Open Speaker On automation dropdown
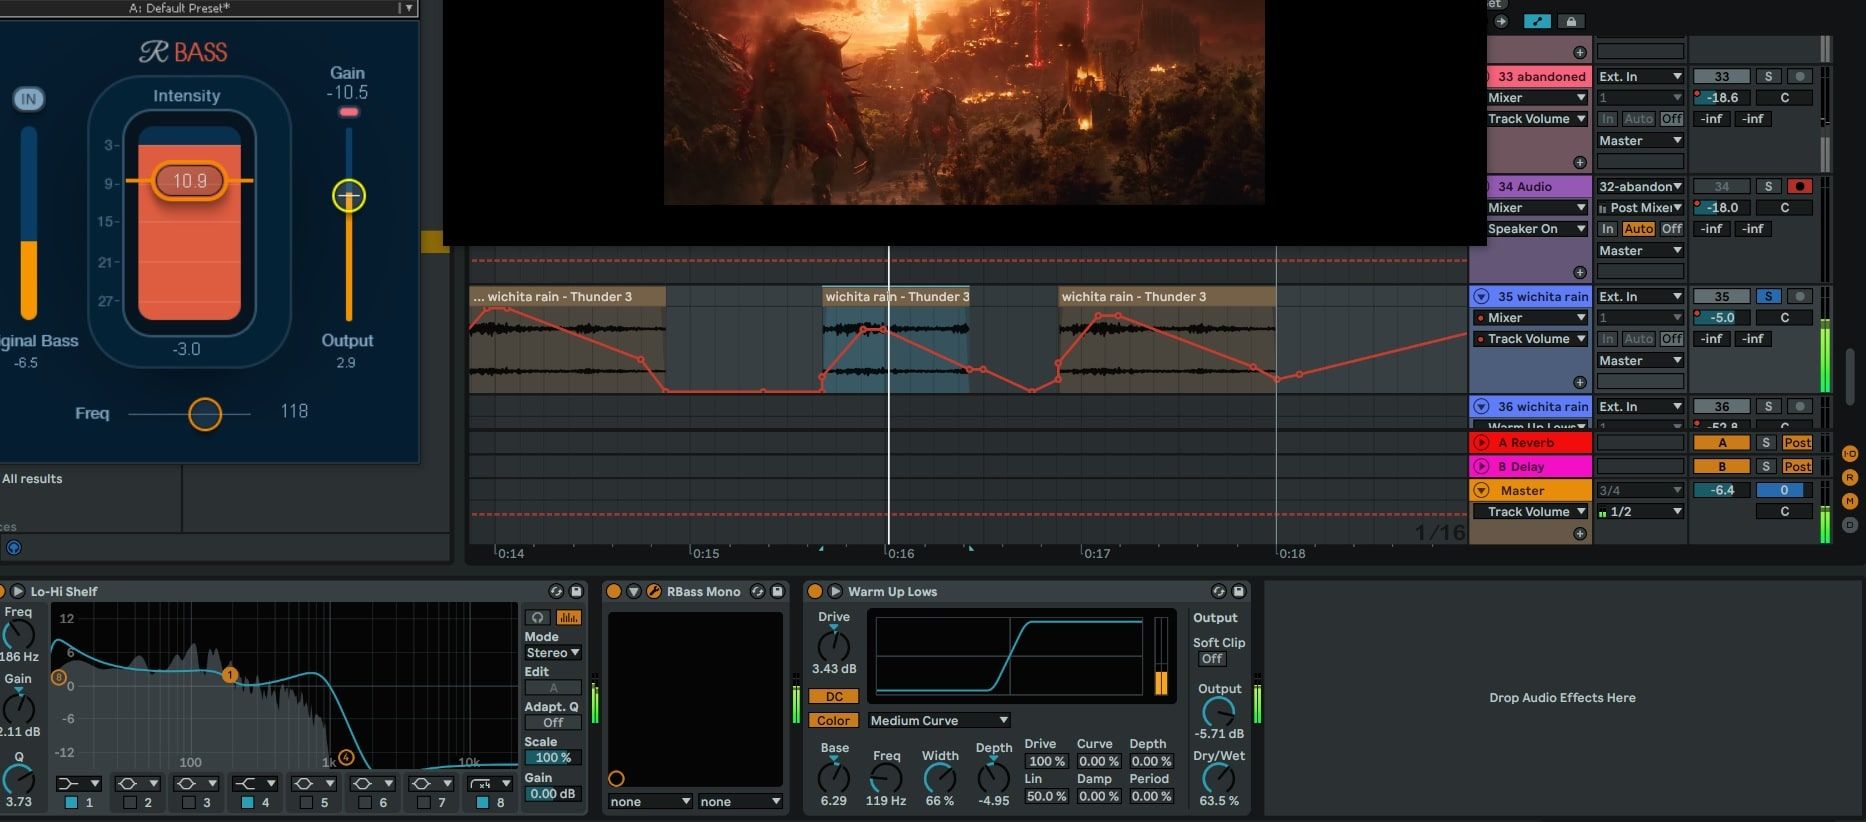 (x=1537, y=229)
